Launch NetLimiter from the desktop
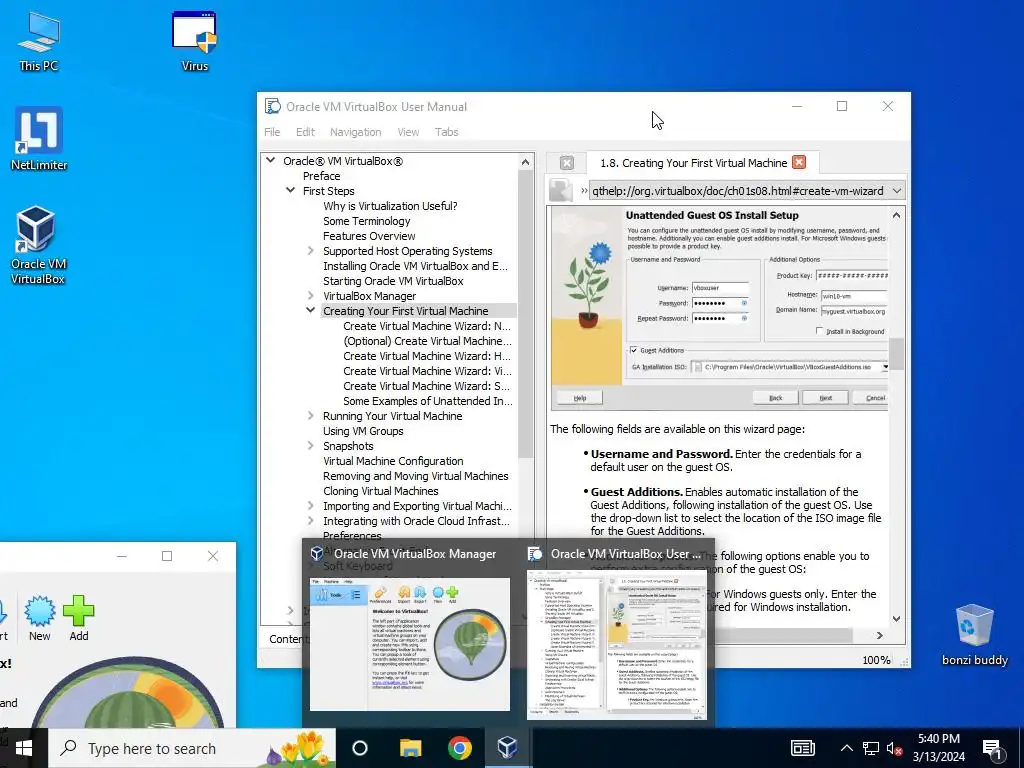The image size is (1024, 768). coord(39,139)
